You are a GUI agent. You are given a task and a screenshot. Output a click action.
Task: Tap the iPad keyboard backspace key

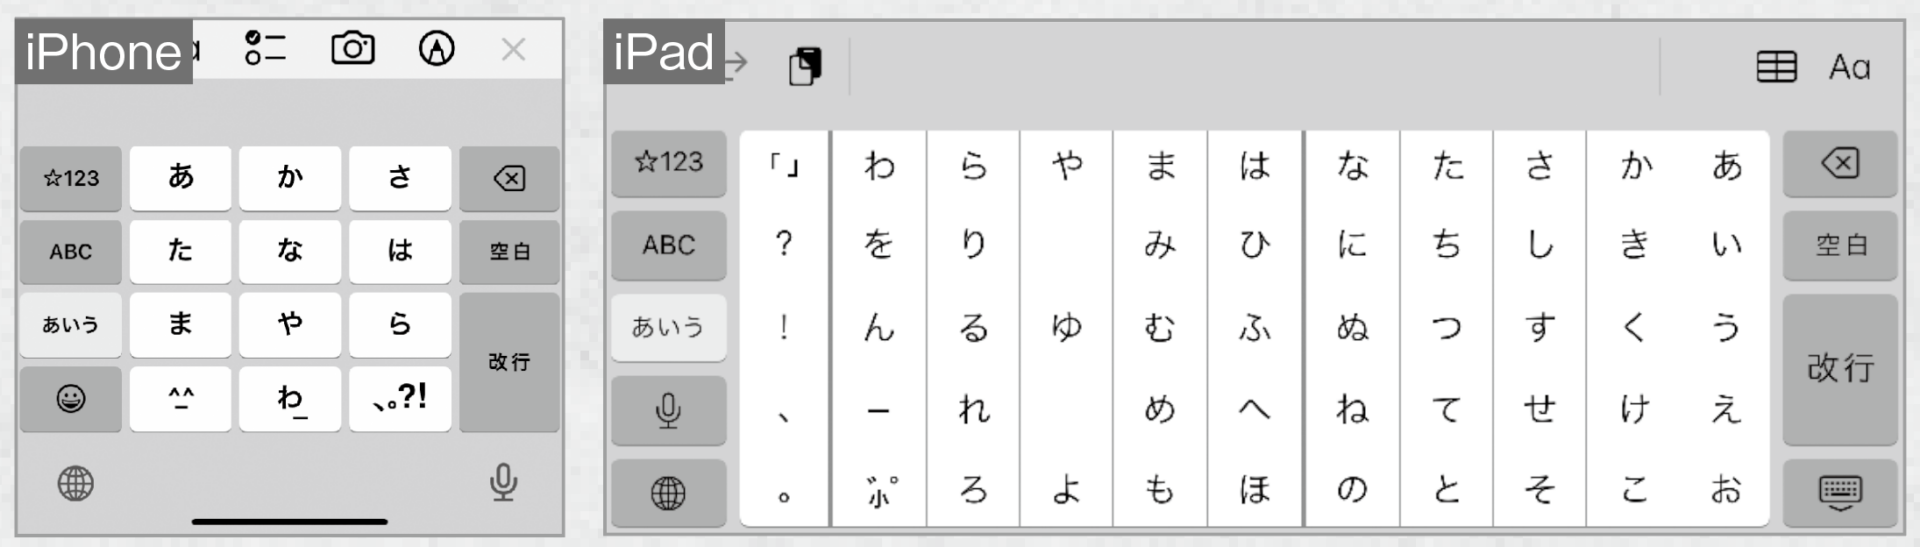[1839, 163]
